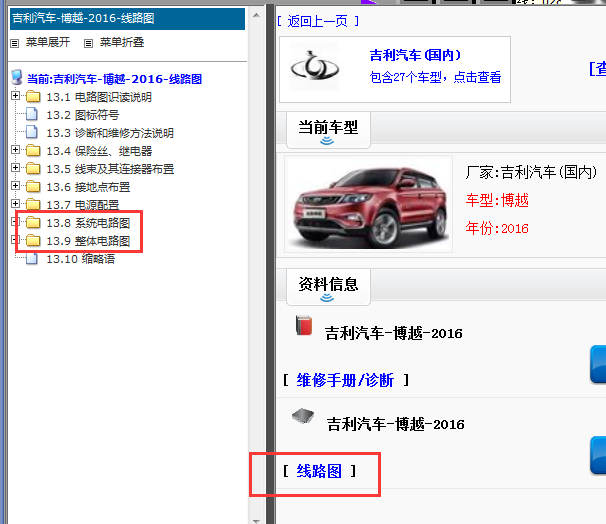
Task: Expand the 13.4 保险丝、继电器 node
Action: (x=15, y=149)
